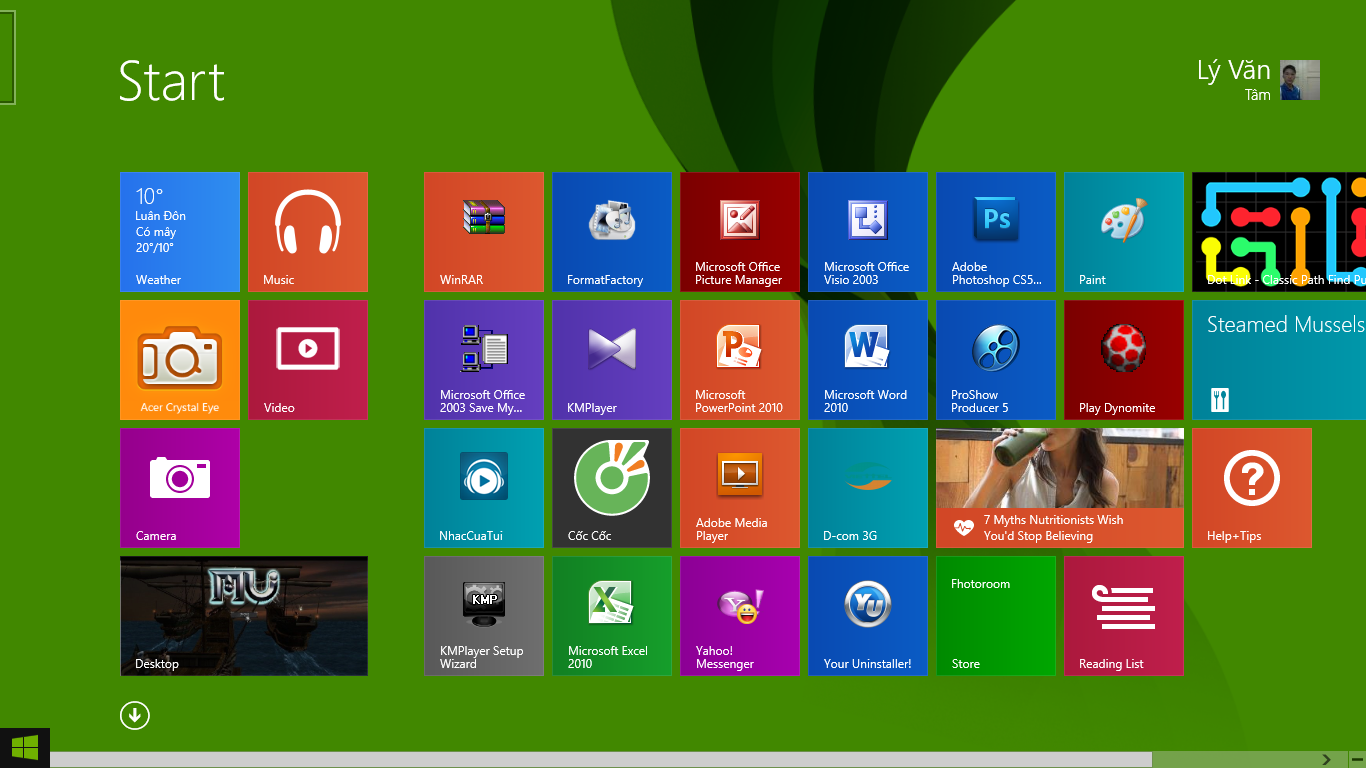Open the Your Uninstaller! tile
The image size is (1366, 768).
(x=868, y=616)
